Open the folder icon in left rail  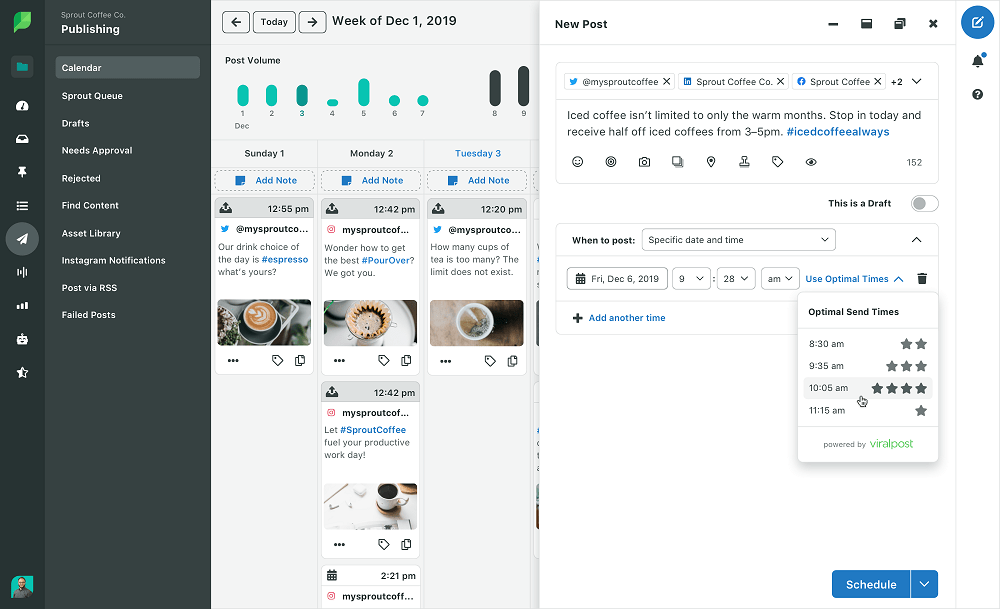(x=22, y=66)
